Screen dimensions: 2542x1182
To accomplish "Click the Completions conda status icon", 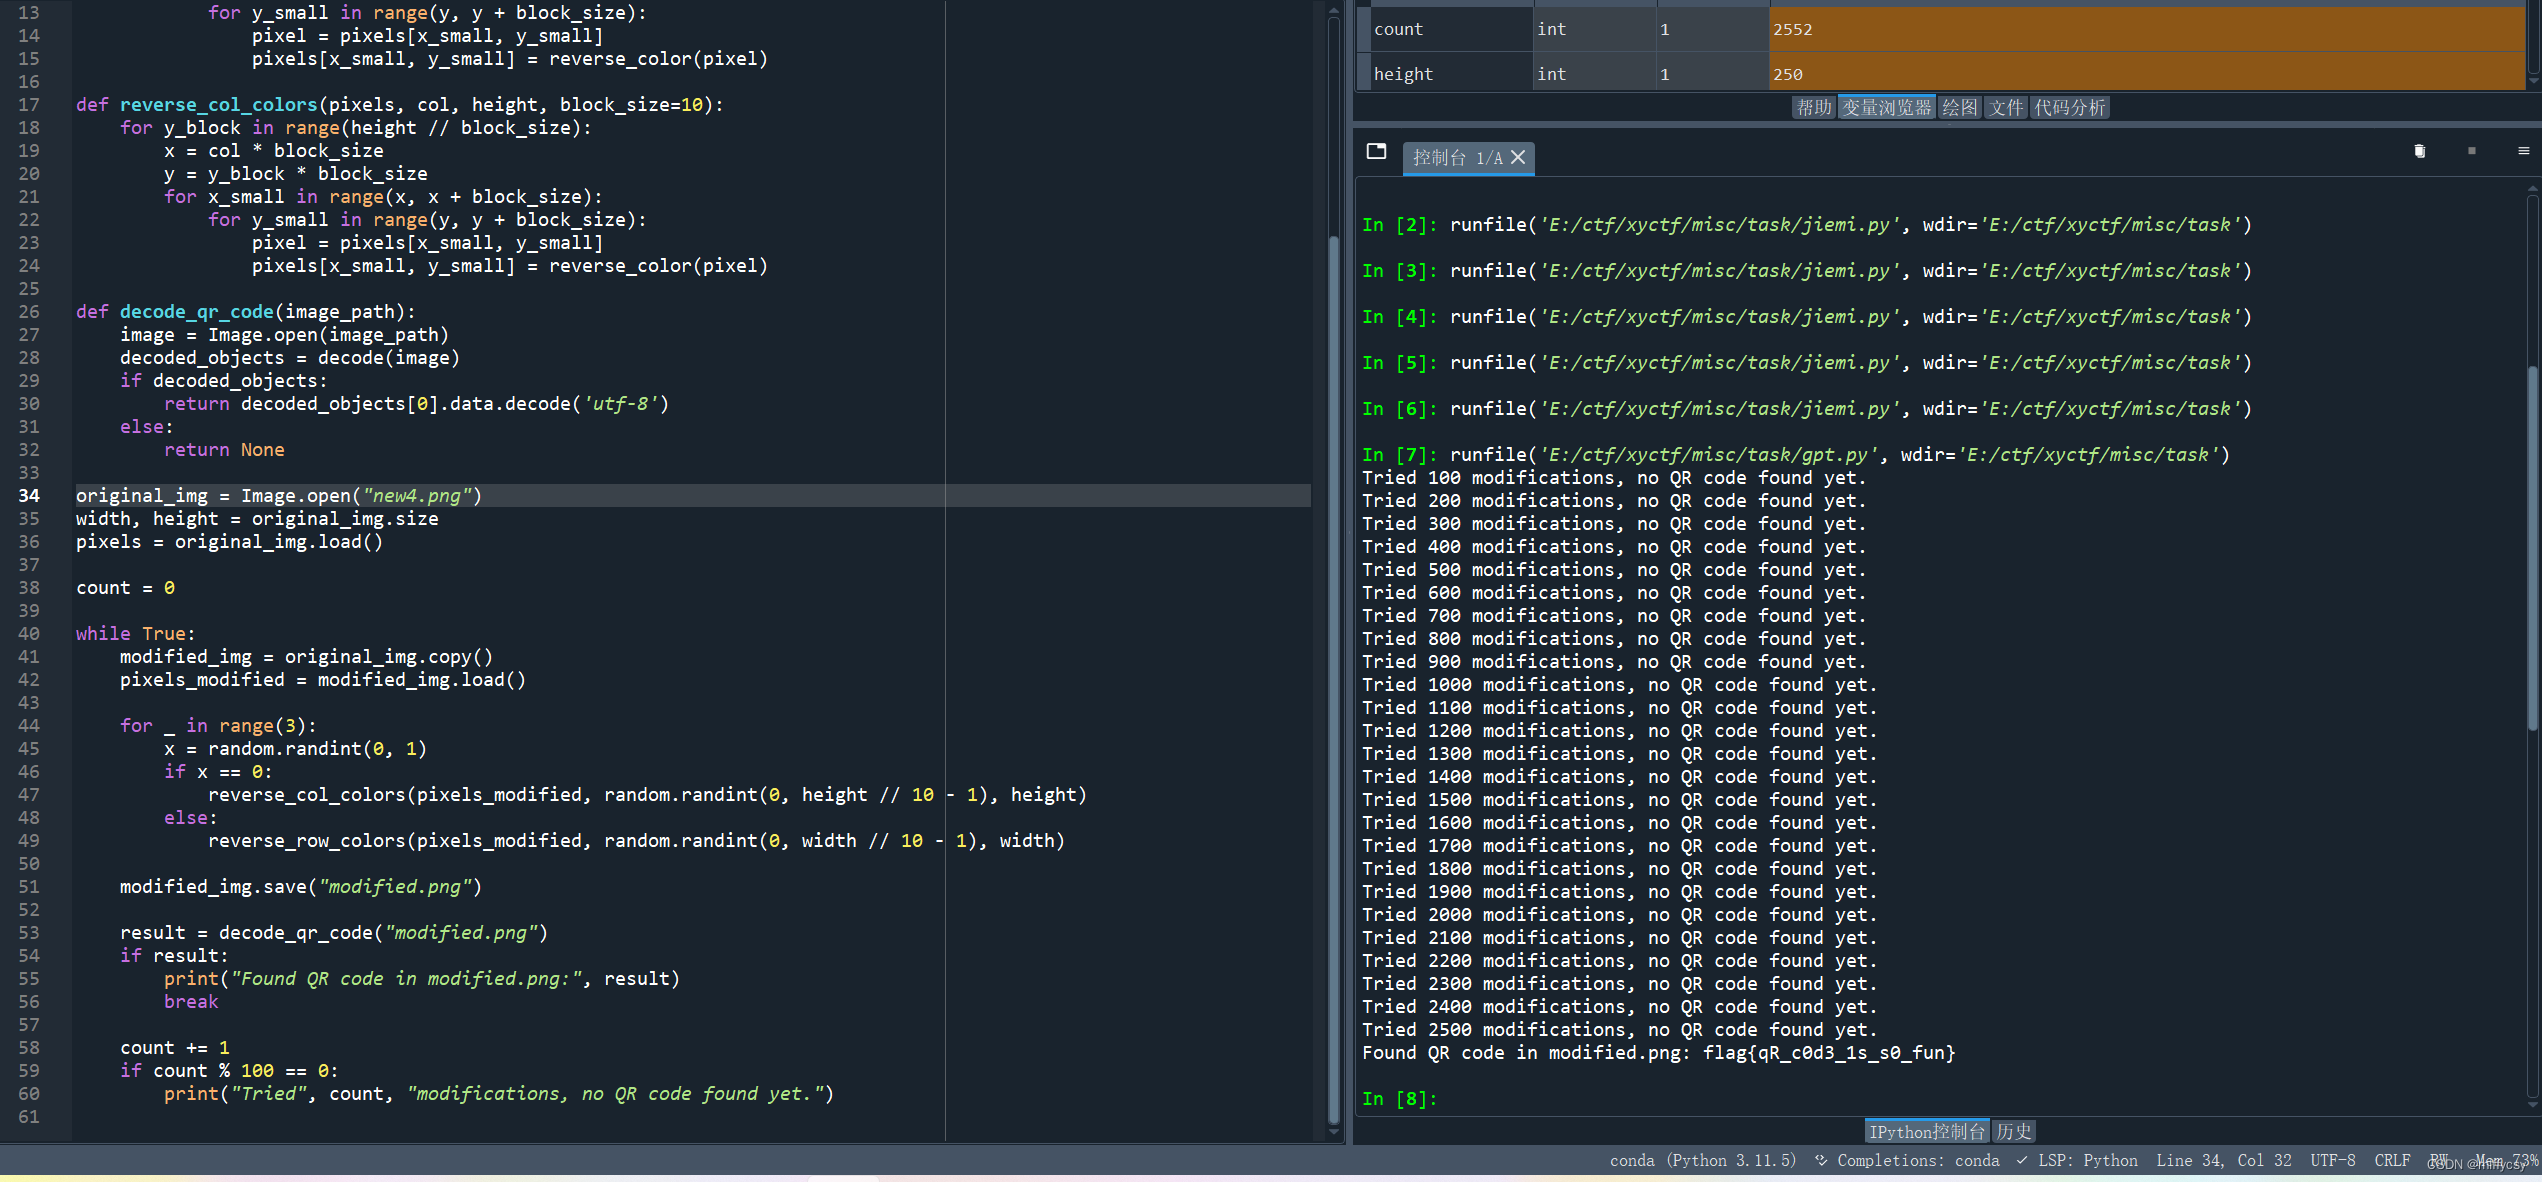I will coord(1821,1160).
